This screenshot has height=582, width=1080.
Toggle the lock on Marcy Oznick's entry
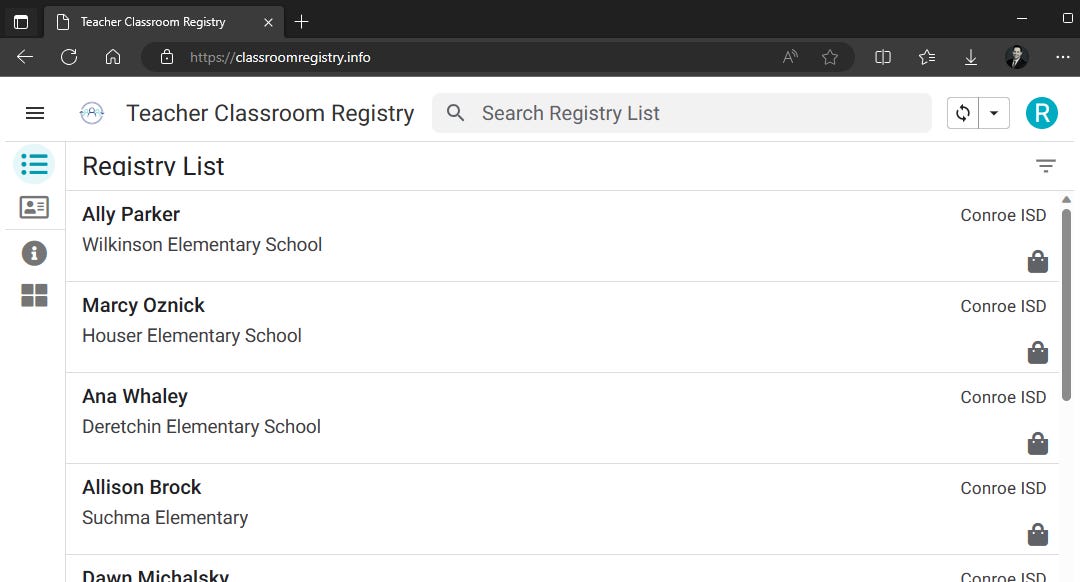[x=1037, y=352]
